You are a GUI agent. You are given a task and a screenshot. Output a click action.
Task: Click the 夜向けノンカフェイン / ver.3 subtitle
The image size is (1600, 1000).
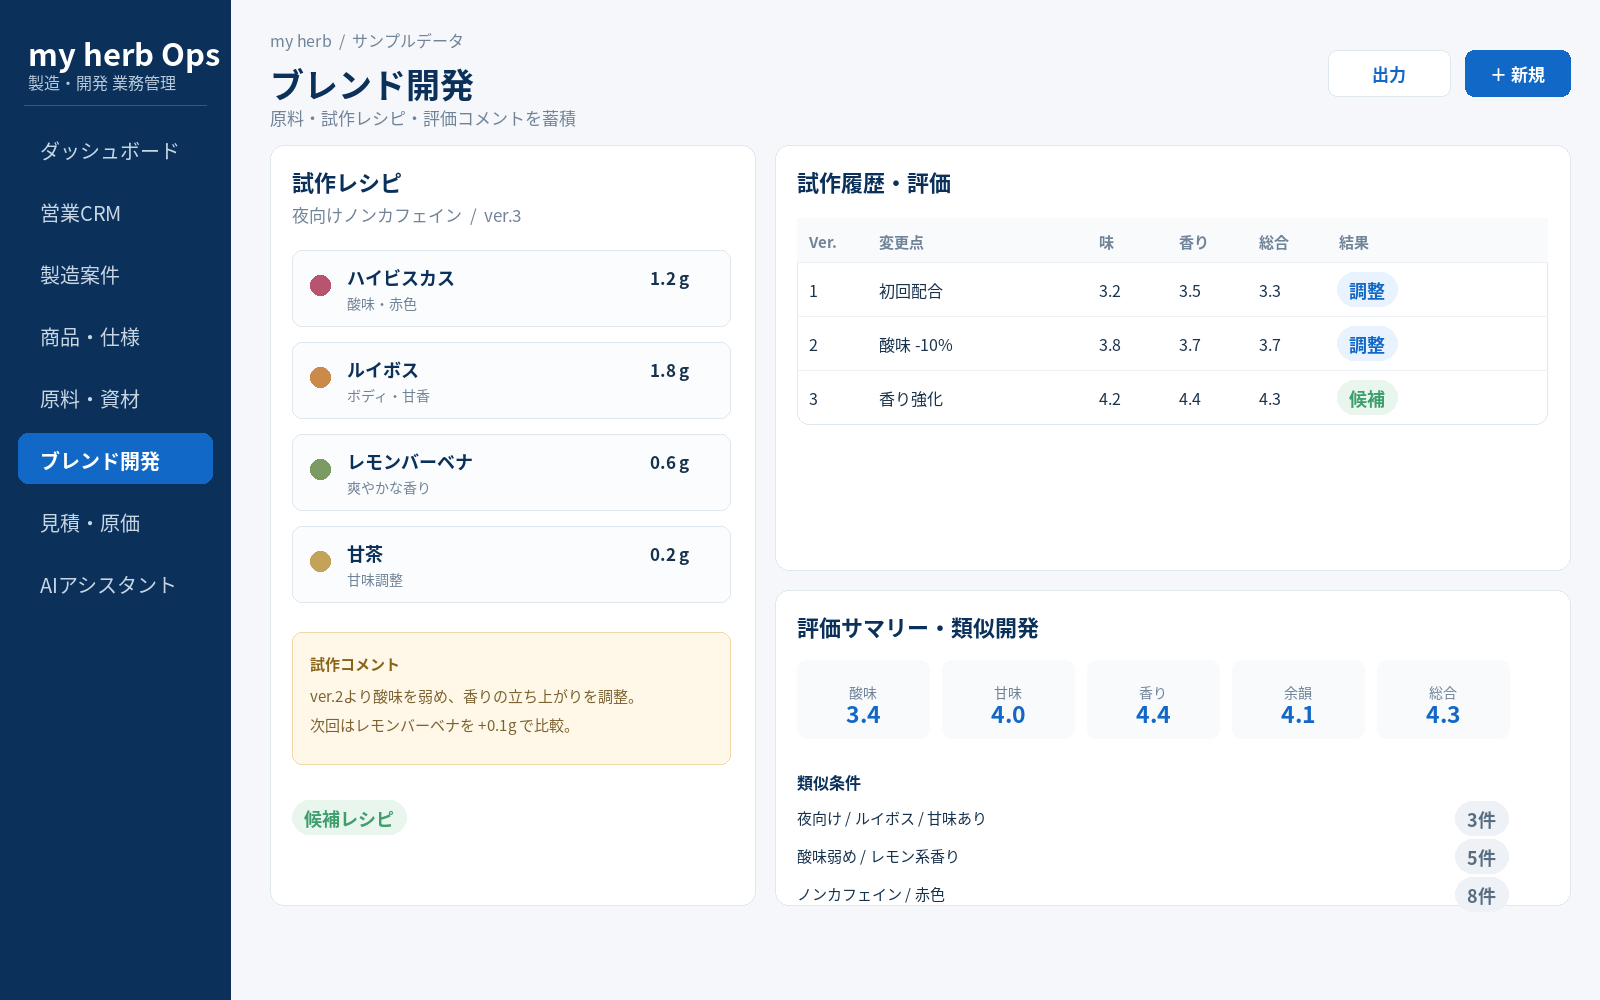(x=406, y=216)
